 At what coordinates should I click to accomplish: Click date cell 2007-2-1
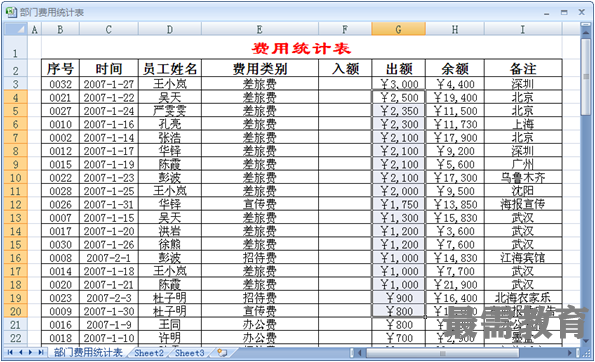(x=109, y=258)
